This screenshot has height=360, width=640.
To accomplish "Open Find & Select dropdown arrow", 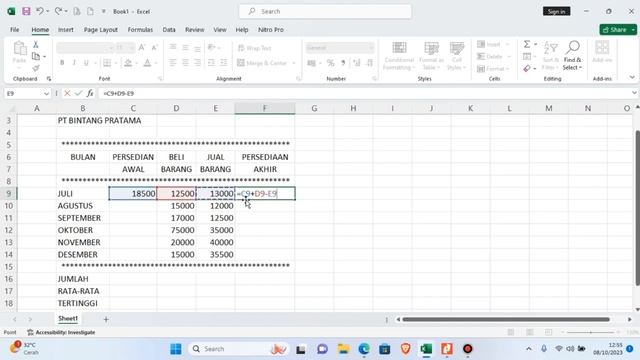I will 580,68.
